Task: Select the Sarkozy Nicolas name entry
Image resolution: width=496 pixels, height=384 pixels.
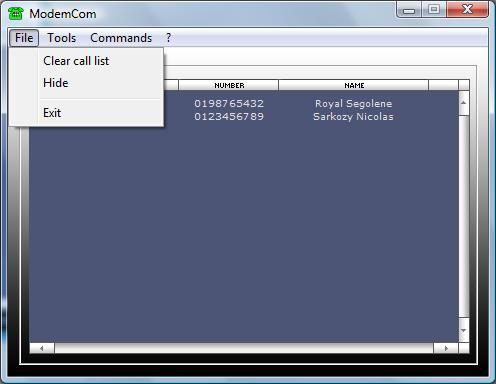Action: [353, 117]
